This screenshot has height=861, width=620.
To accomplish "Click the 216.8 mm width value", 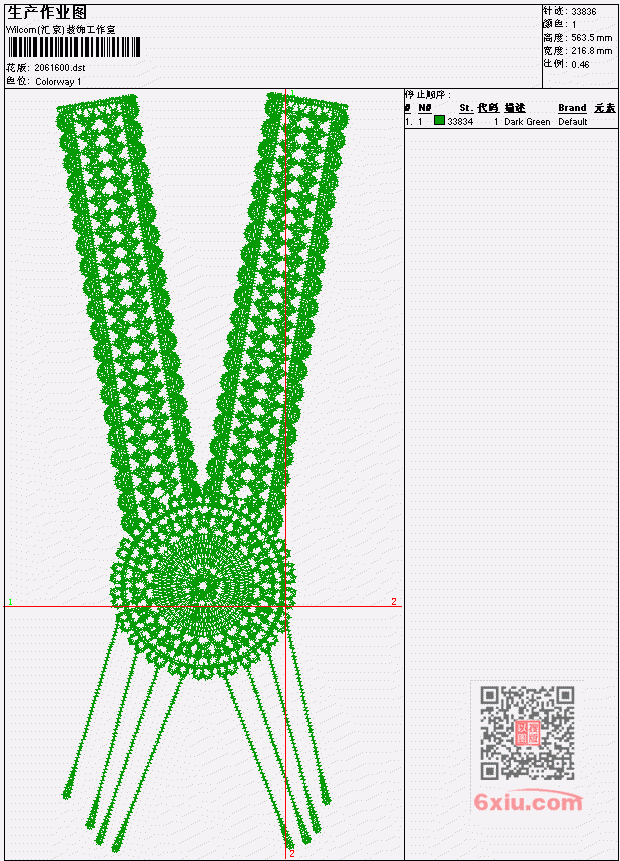I will point(591,51).
